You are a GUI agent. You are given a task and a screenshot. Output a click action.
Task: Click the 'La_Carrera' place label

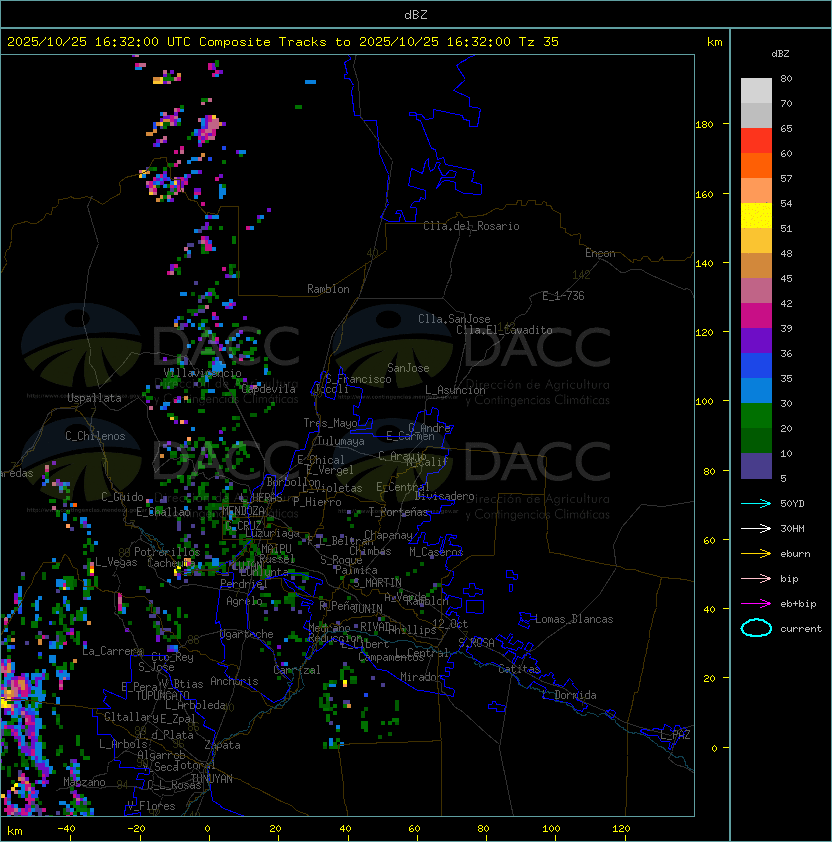point(112,651)
